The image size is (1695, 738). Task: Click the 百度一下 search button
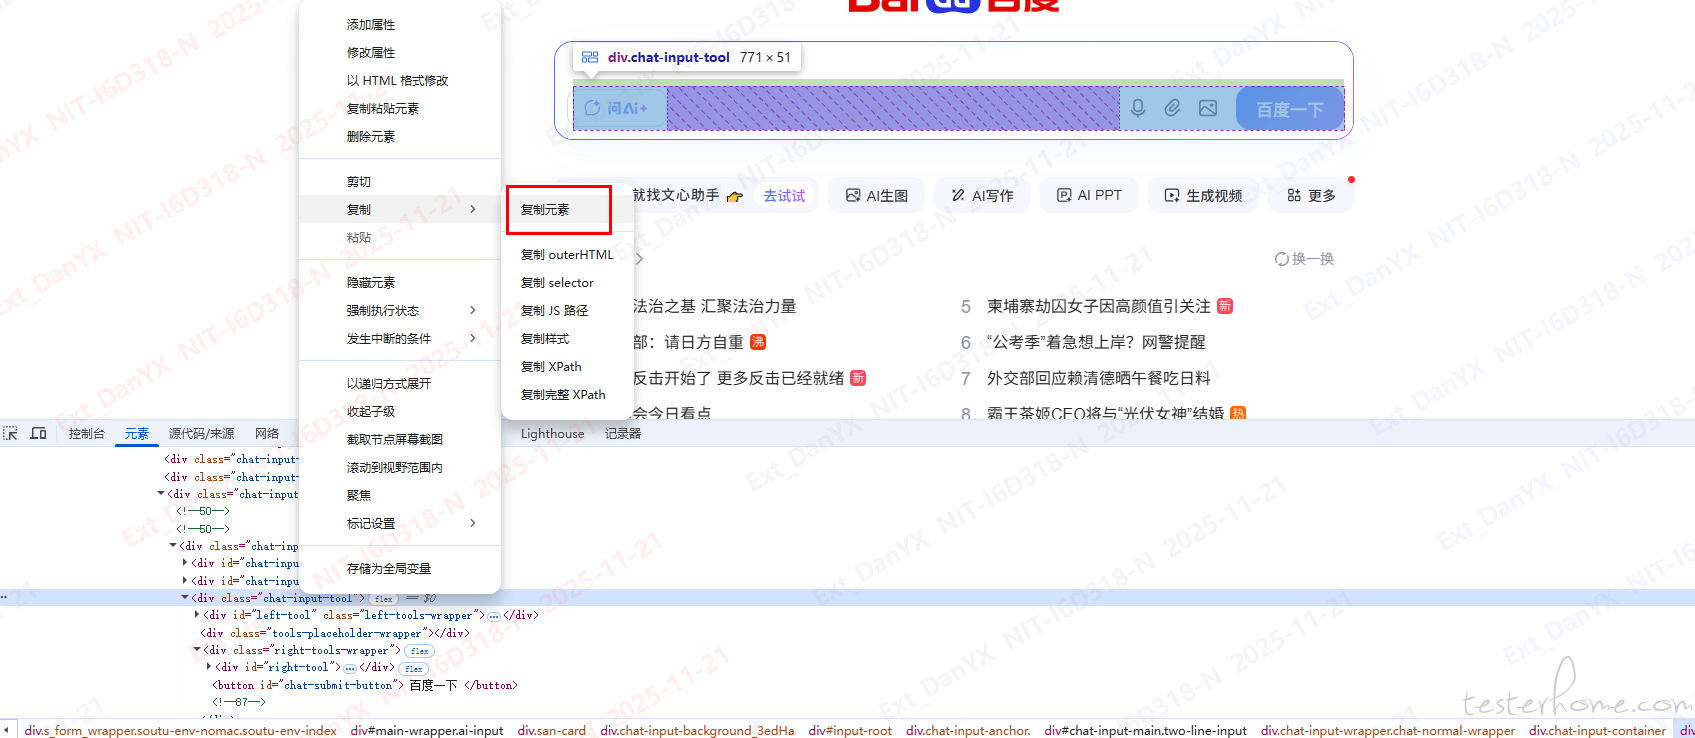[1289, 109]
